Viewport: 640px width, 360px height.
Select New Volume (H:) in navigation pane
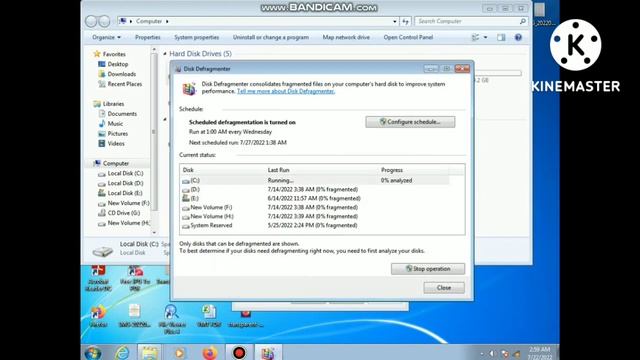click(128, 223)
